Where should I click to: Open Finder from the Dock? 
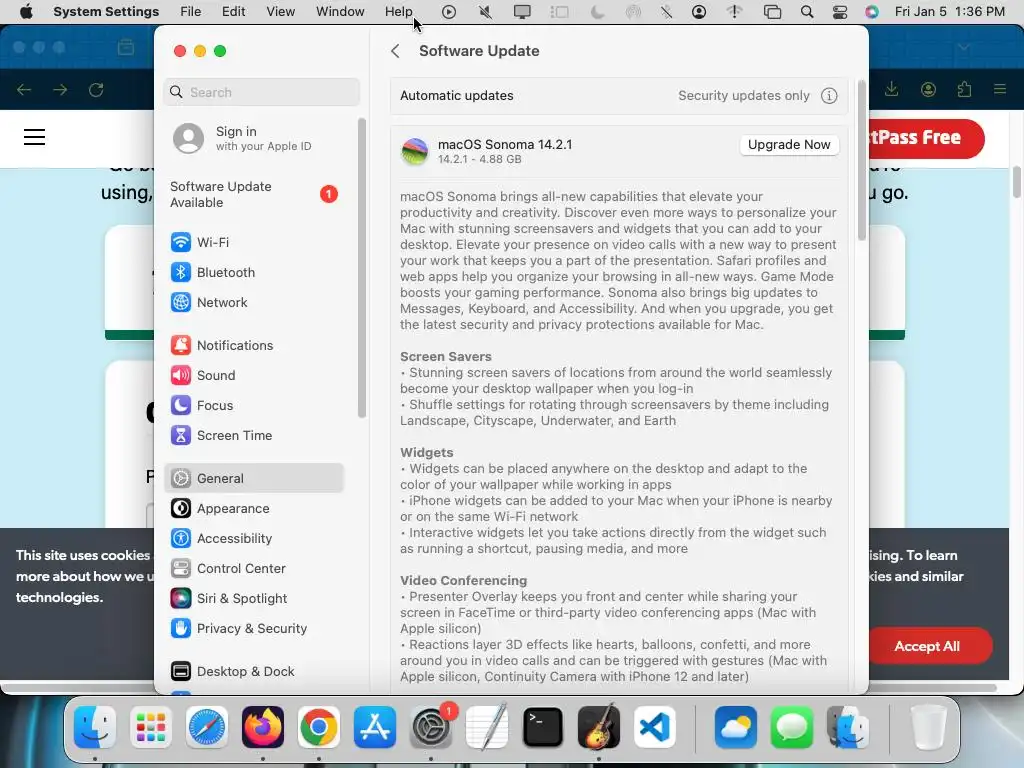(95, 727)
